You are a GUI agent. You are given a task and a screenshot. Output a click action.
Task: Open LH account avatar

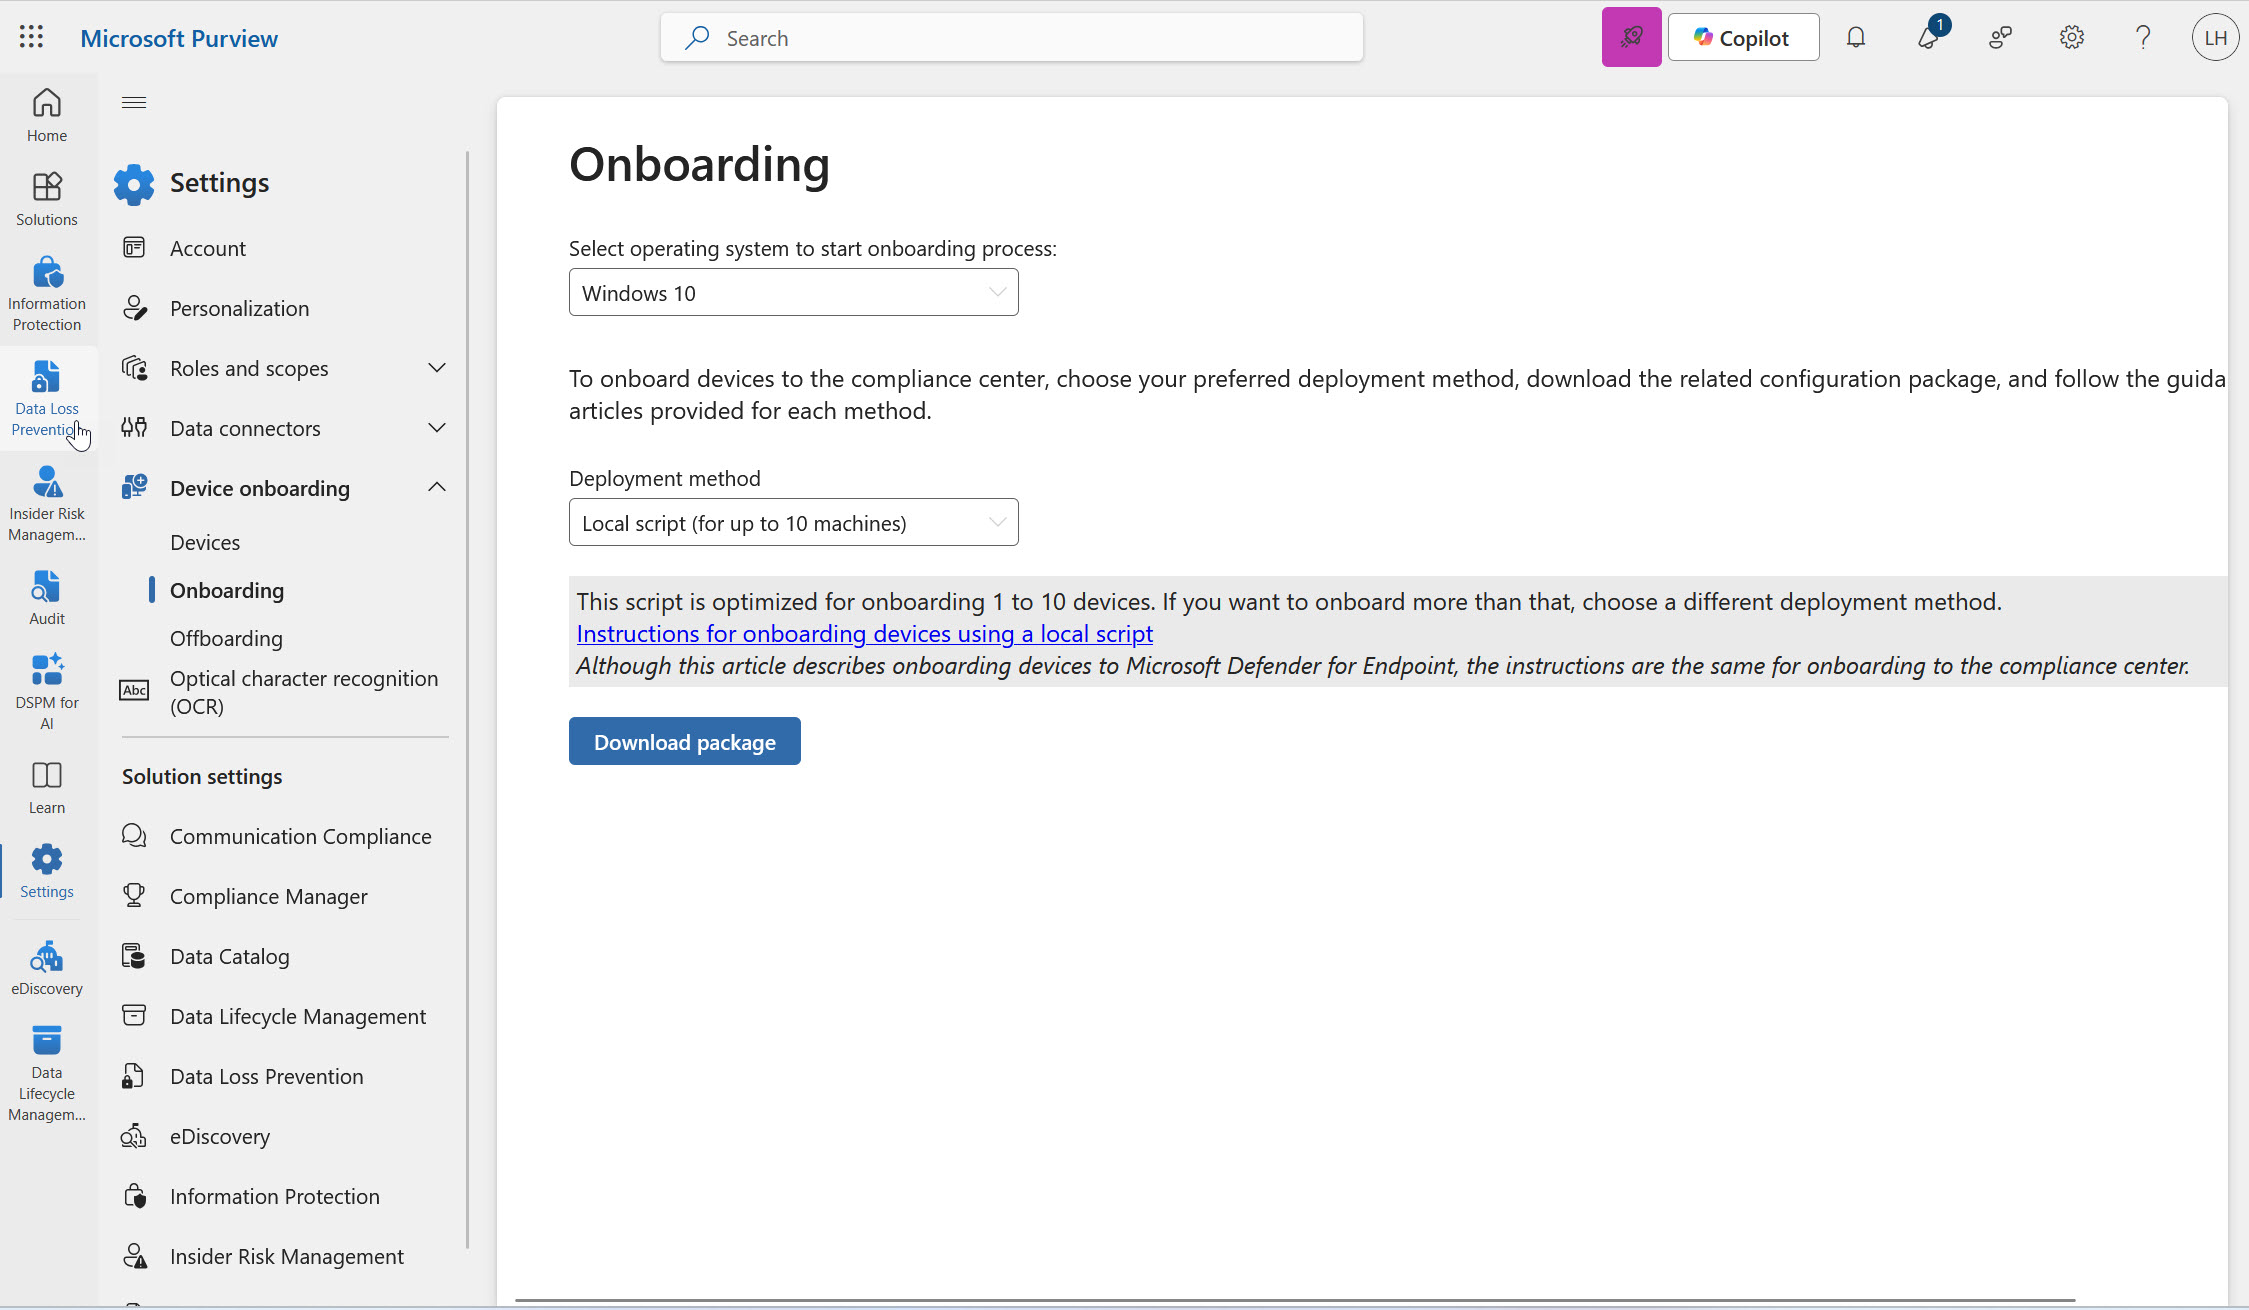coord(2215,37)
